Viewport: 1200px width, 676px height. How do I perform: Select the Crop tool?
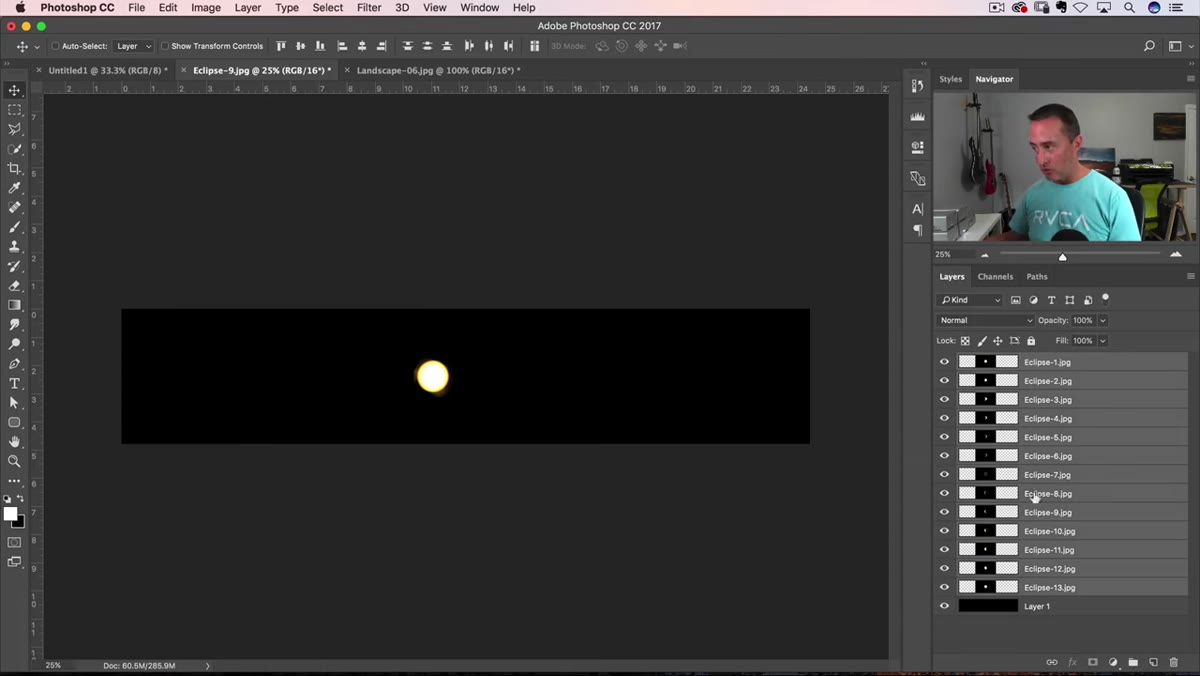coord(14,168)
